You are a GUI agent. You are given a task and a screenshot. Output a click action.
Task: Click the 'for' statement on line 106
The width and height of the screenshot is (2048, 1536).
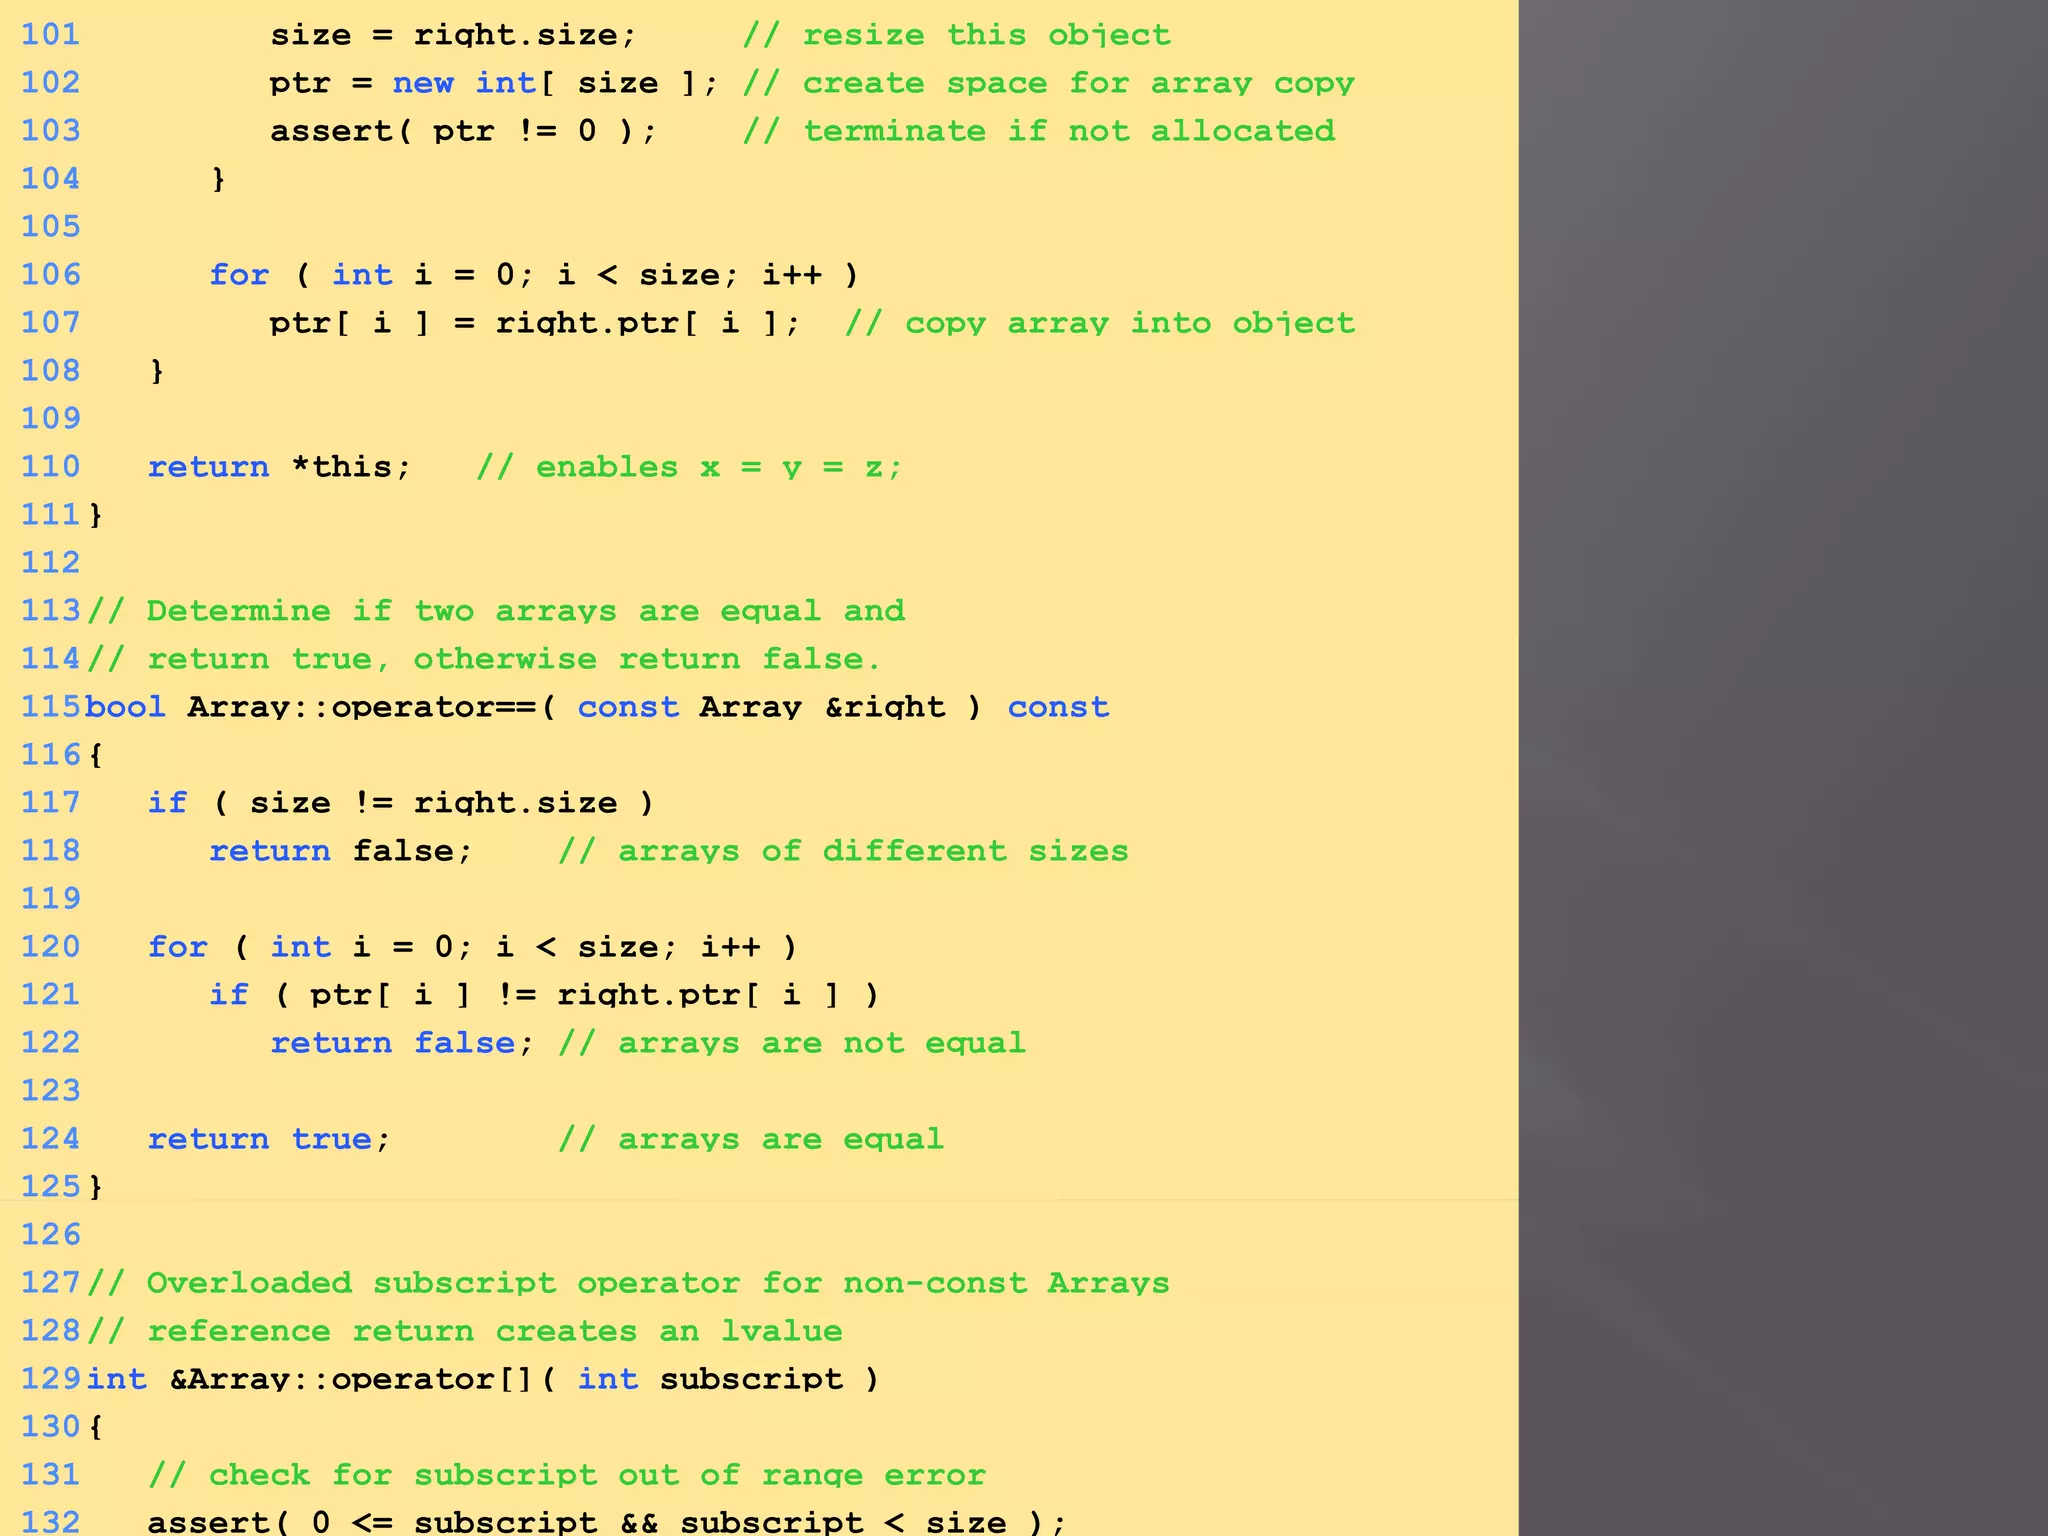tap(534, 275)
